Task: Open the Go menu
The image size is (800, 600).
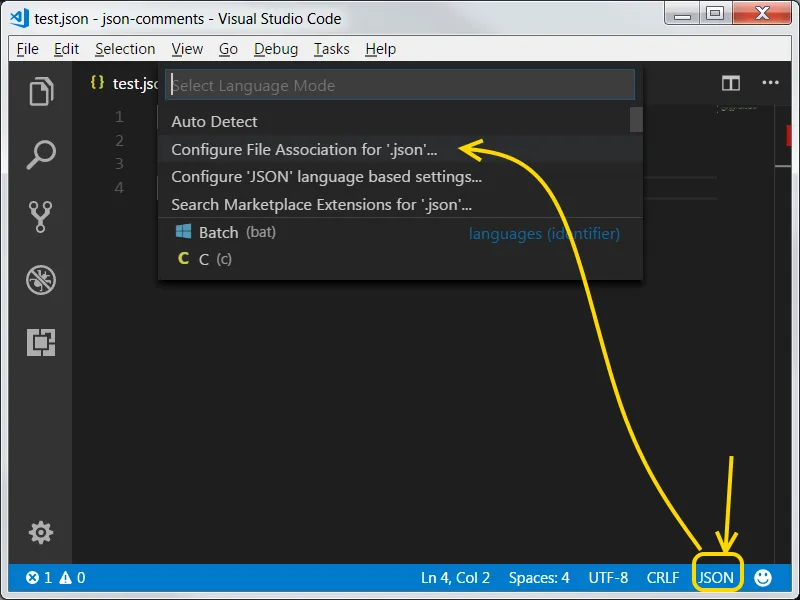Action: pos(228,49)
